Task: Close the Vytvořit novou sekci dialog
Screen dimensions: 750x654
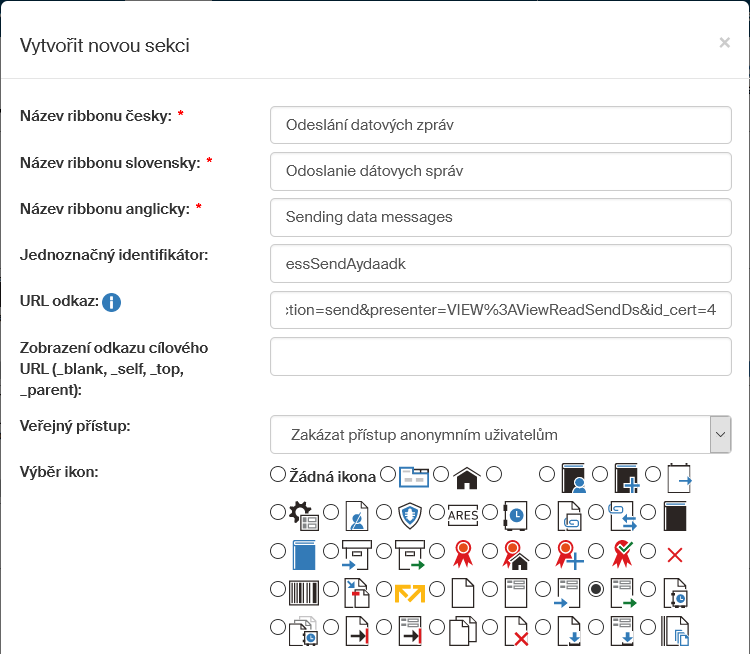Action: click(x=724, y=42)
